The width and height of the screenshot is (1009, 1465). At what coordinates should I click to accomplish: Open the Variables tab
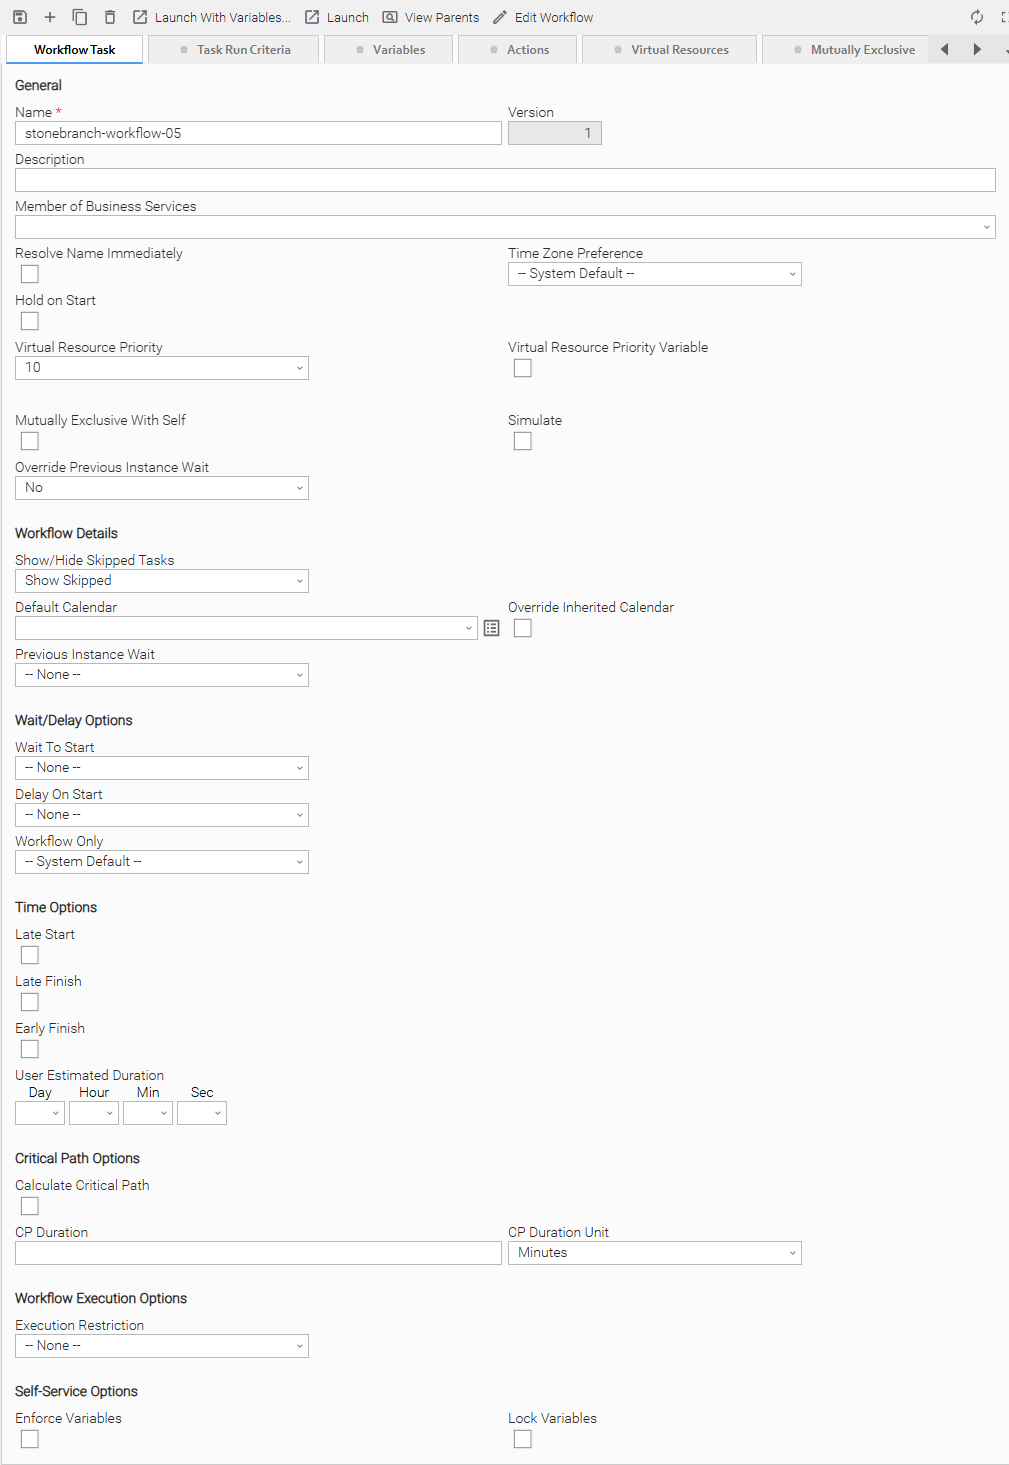tap(390, 50)
